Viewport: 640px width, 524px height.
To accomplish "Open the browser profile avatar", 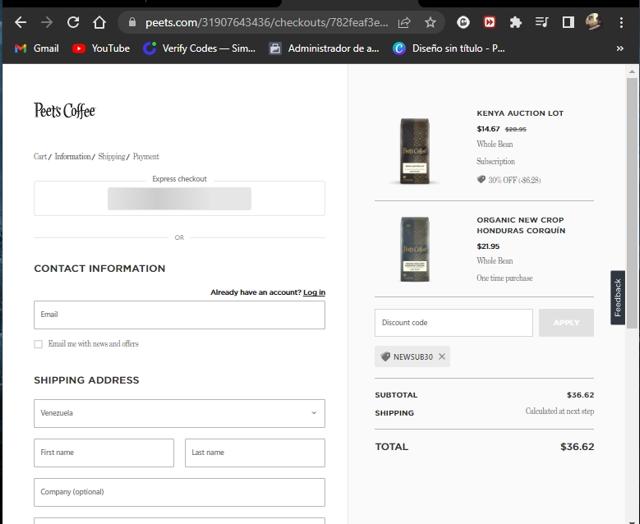I will [593, 22].
